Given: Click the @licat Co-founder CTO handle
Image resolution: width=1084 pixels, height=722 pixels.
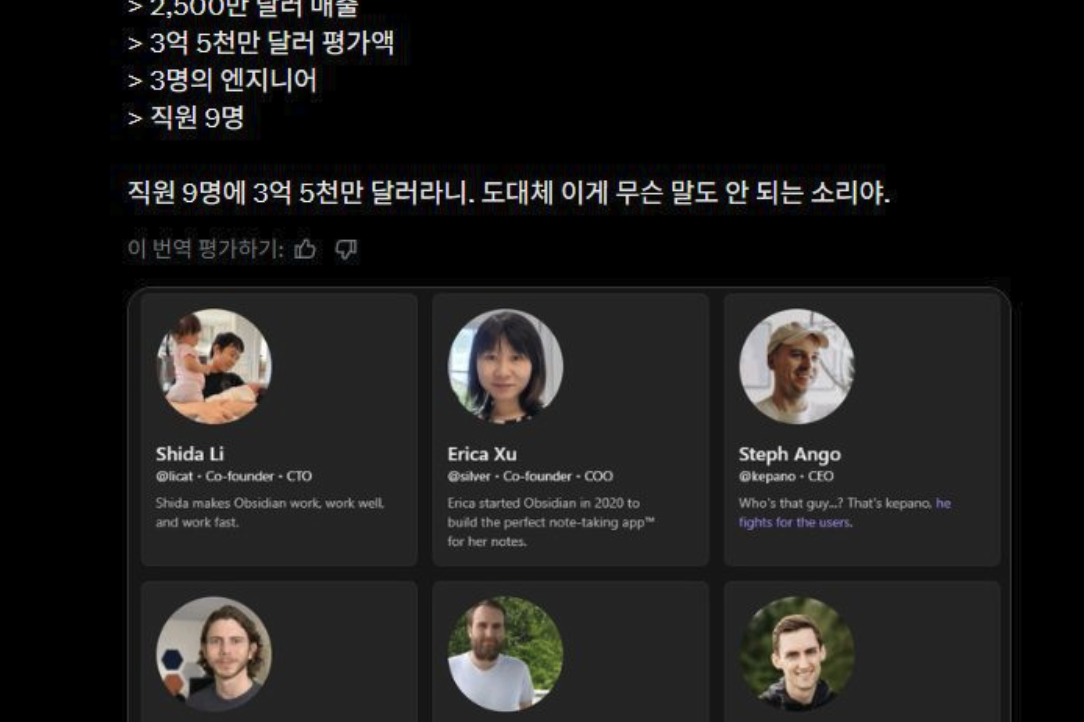Looking at the screenshot, I should tap(234, 476).
